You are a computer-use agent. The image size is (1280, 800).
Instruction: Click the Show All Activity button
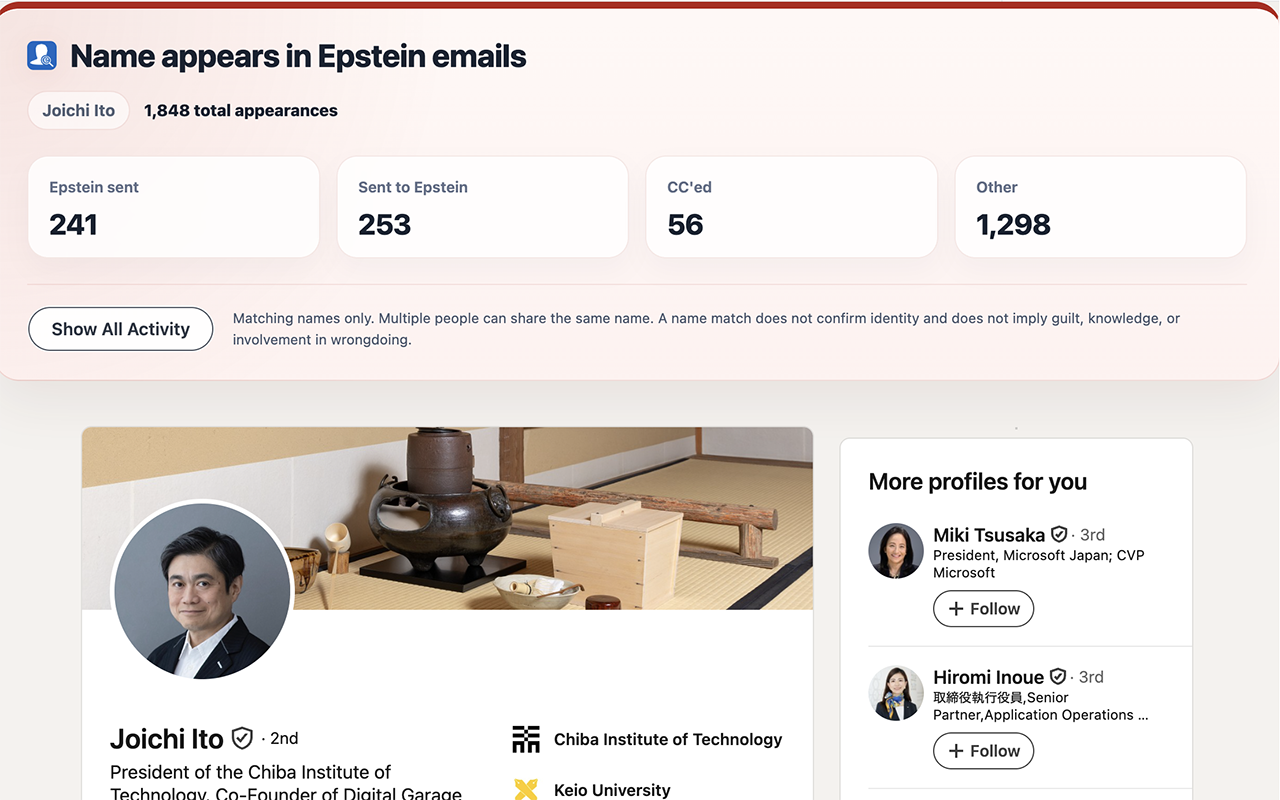pyautogui.click(x=120, y=328)
